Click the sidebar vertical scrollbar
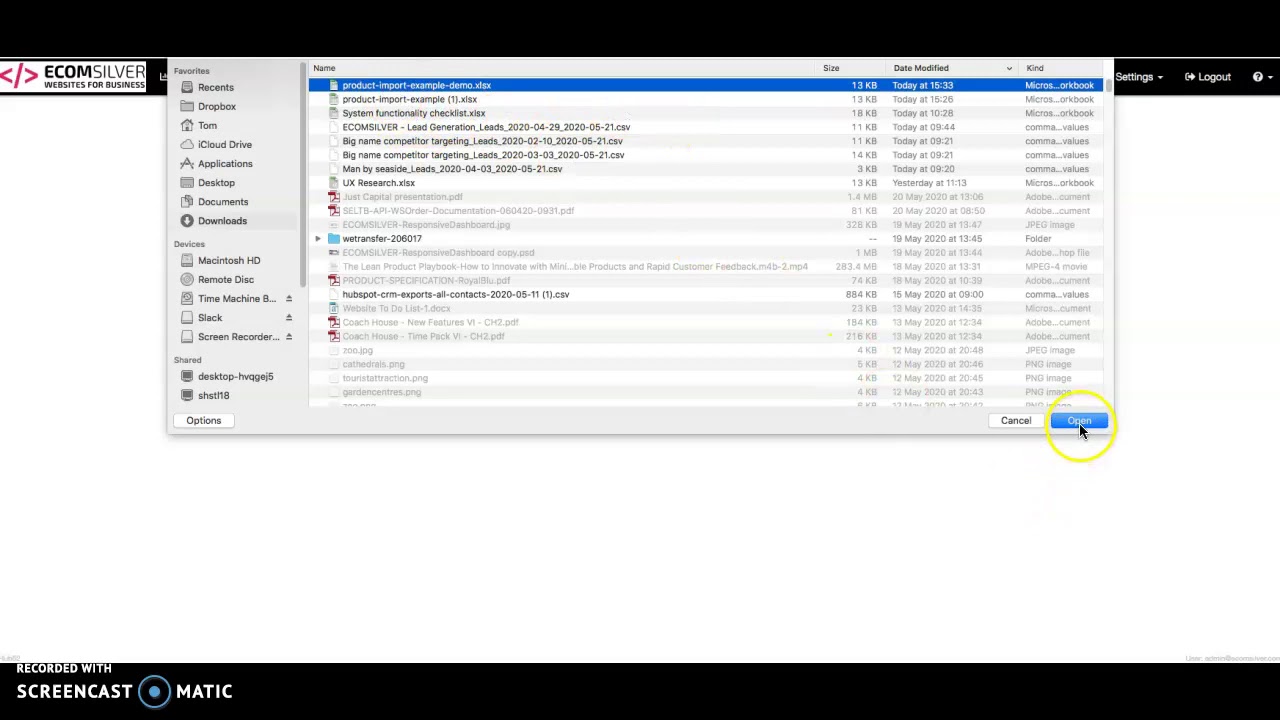This screenshot has height=720, width=1280. 302,175
